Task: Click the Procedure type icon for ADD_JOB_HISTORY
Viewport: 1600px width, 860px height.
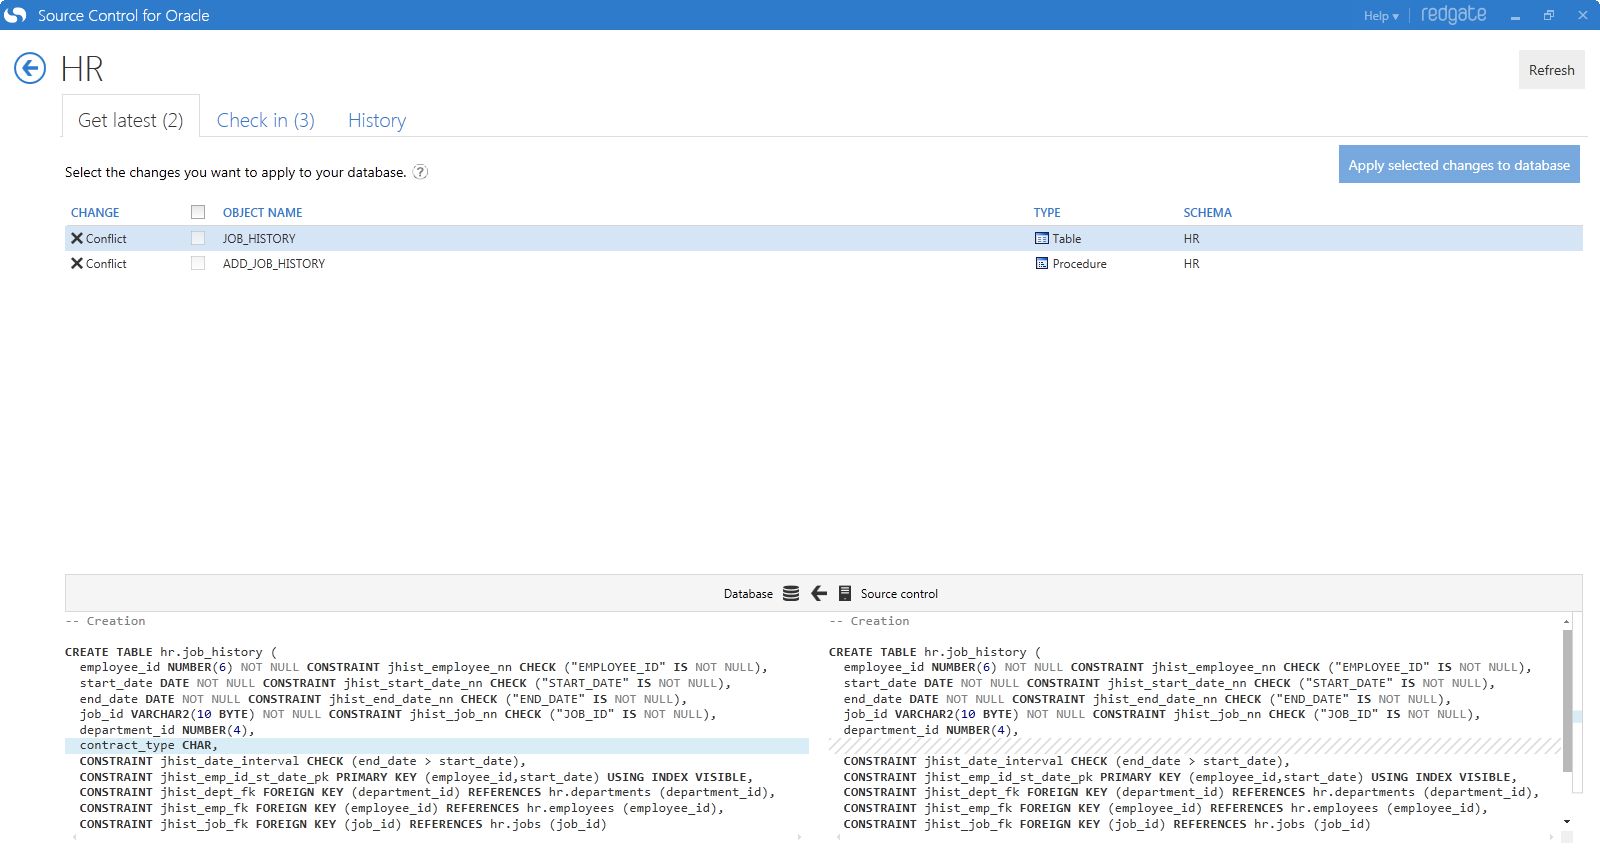Action: [x=1042, y=264]
